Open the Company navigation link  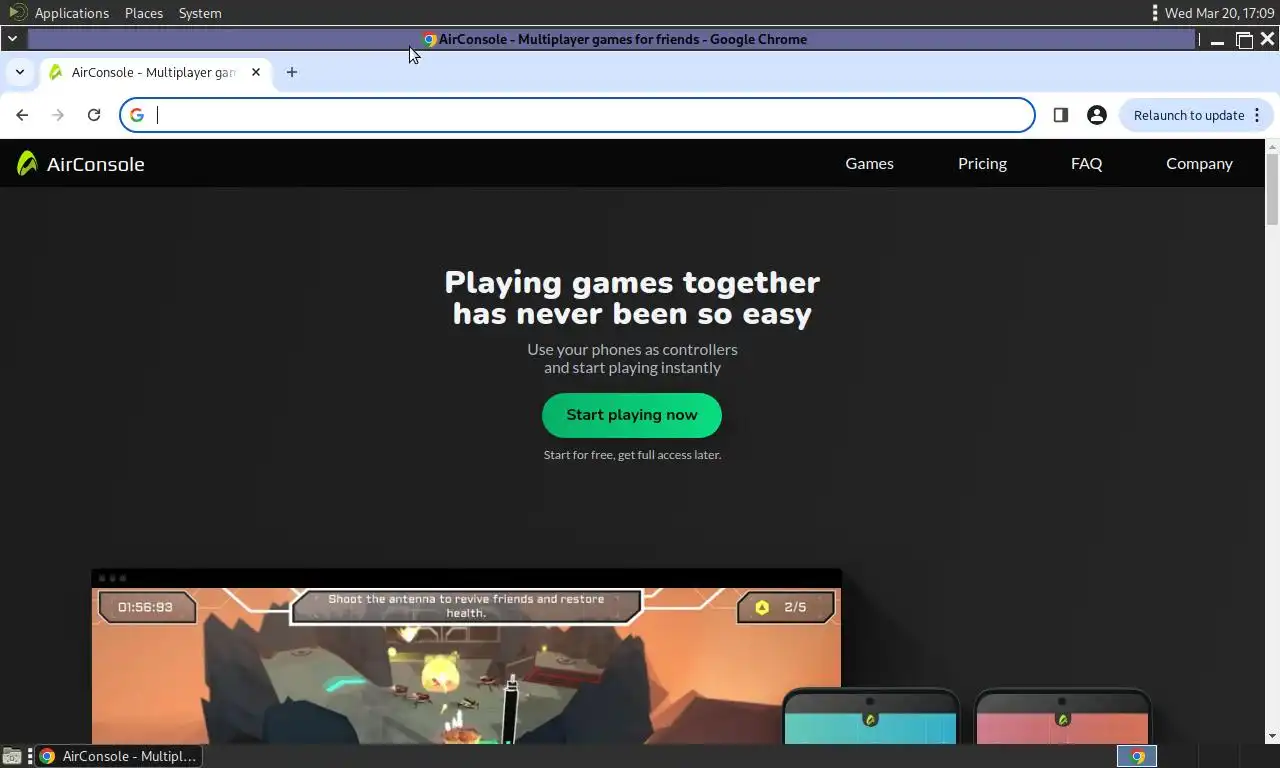1199,163
